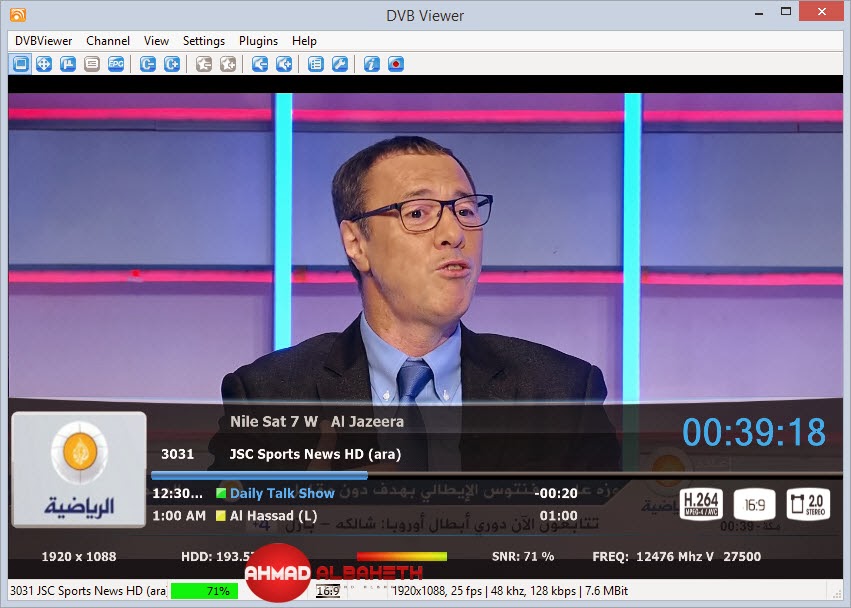Click the 16:9 aspect ratio OSD badge
851x608 pixels.
coord(754,505)
